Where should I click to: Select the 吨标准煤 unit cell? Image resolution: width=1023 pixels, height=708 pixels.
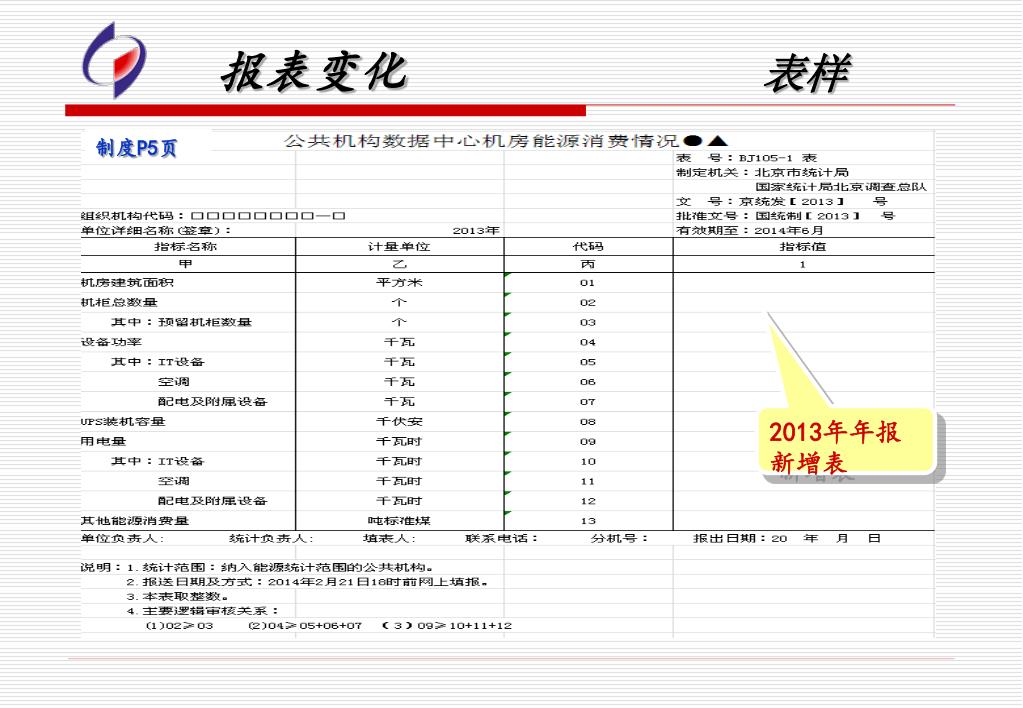[x=399, y=521]
